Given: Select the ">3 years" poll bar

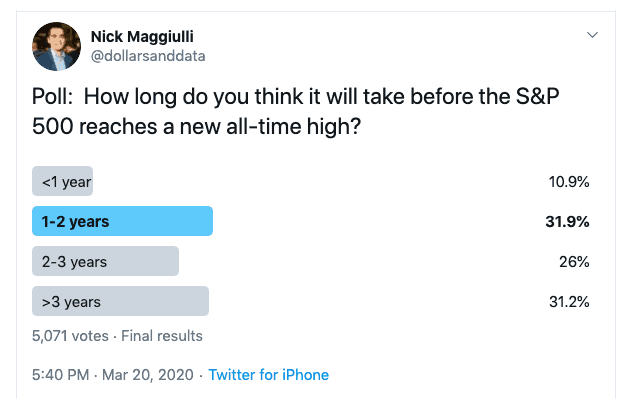Looking at the screenshot, I should pyautogui.click(x=120, y=301).
